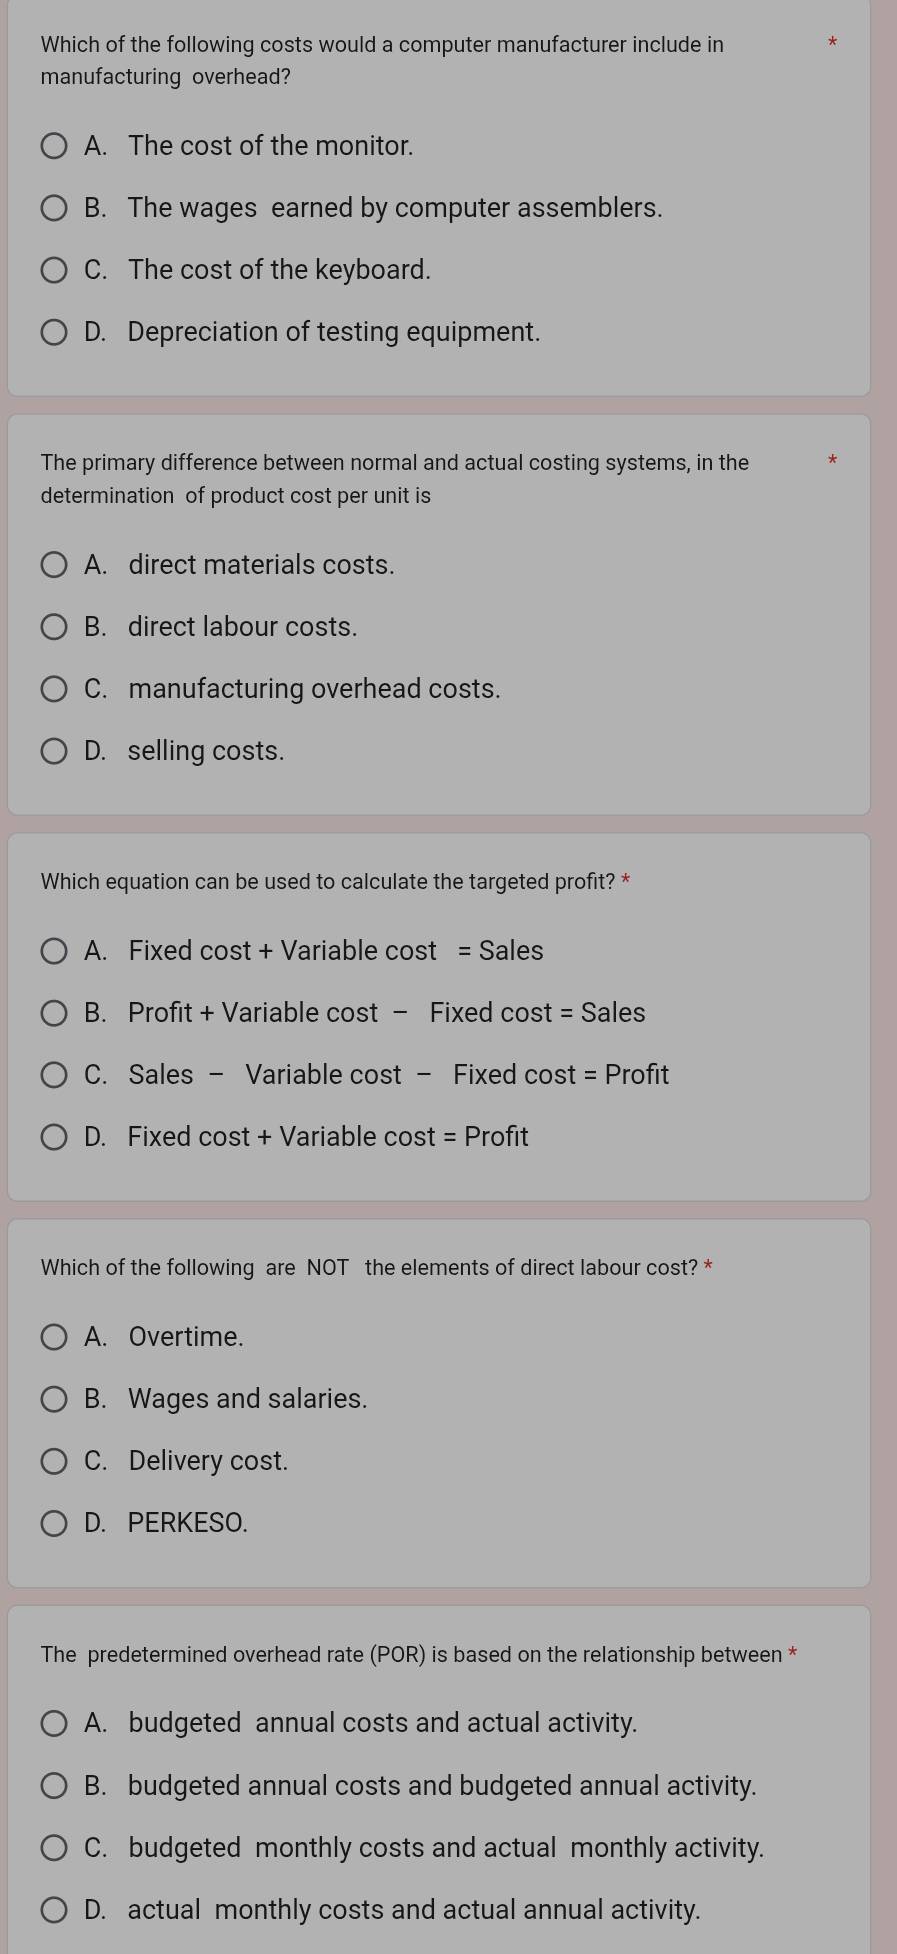Viewport: 897px width, 1954px height.
Task: Select the 'Overtime' radio option
Action: coord(54,1337)
